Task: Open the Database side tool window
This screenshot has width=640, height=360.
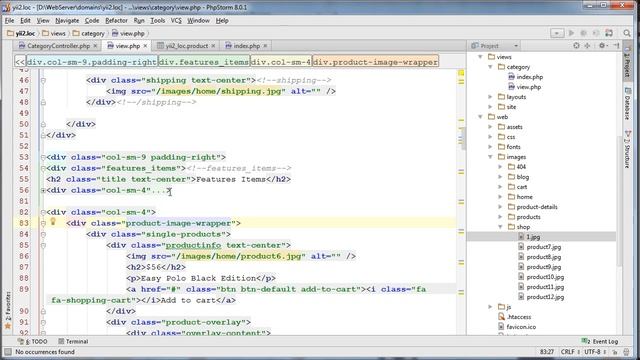Action: (x=627, y=103)
